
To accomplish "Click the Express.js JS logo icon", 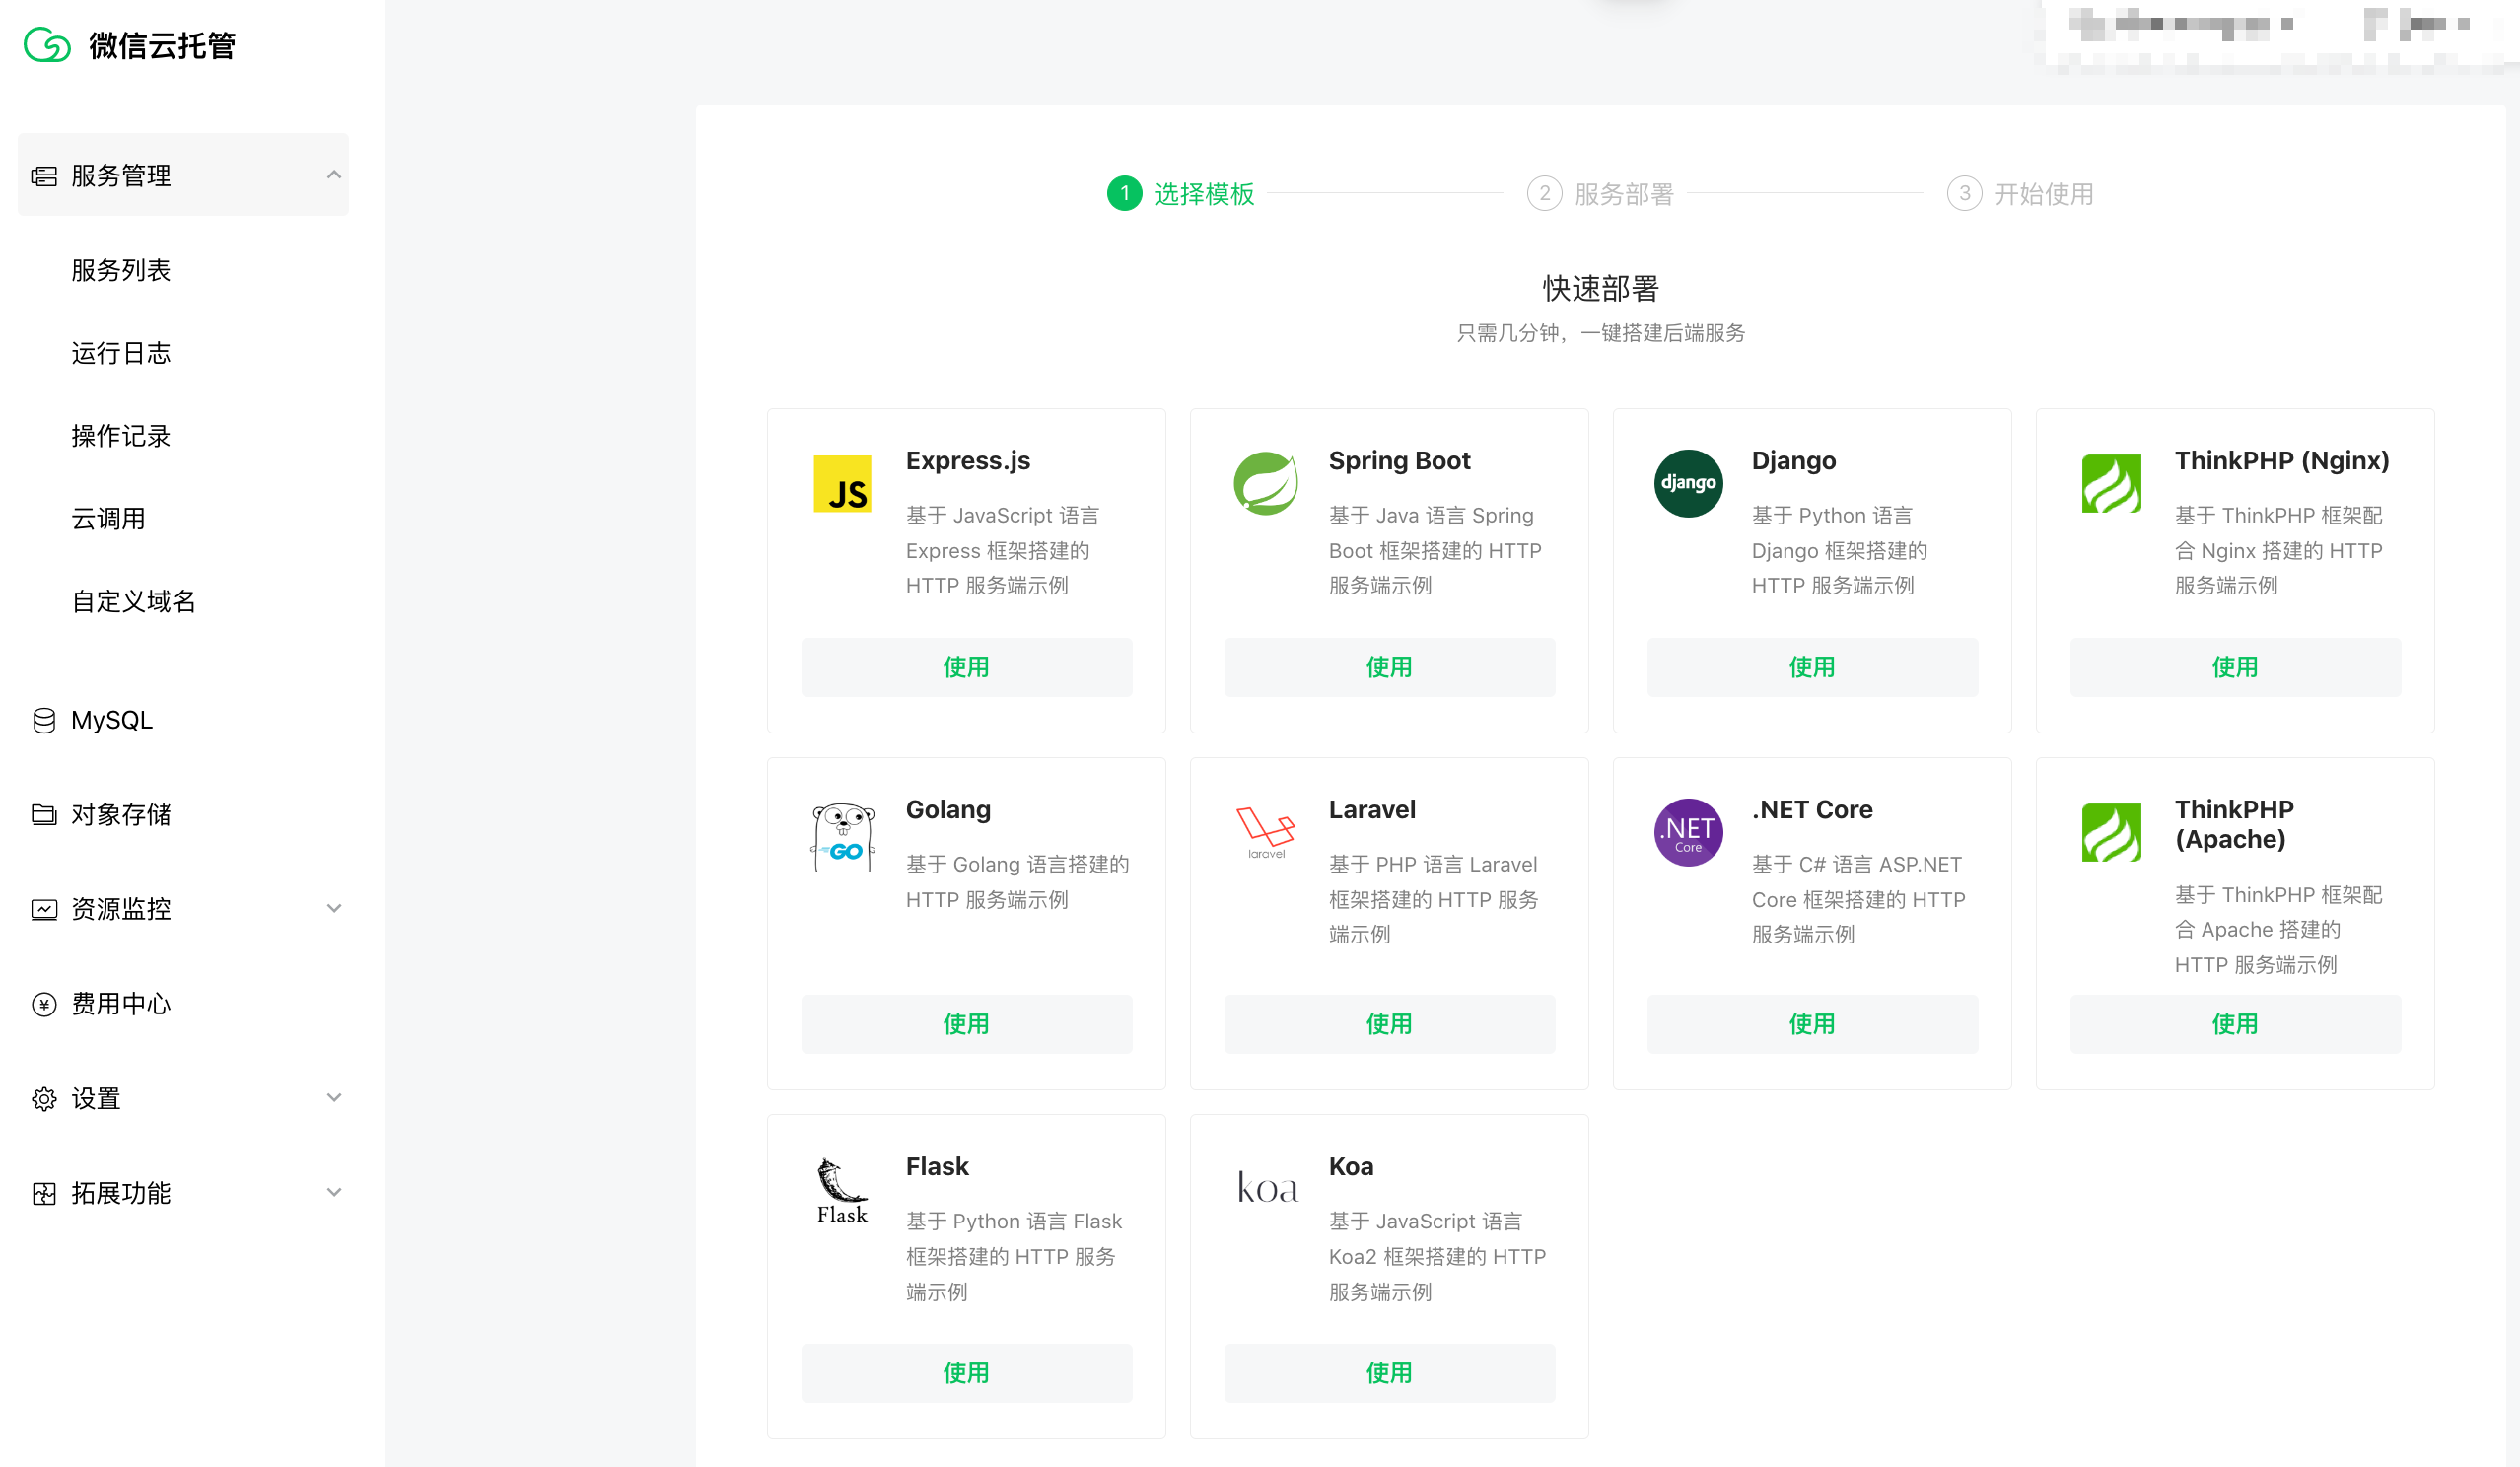I will point(842,484).
